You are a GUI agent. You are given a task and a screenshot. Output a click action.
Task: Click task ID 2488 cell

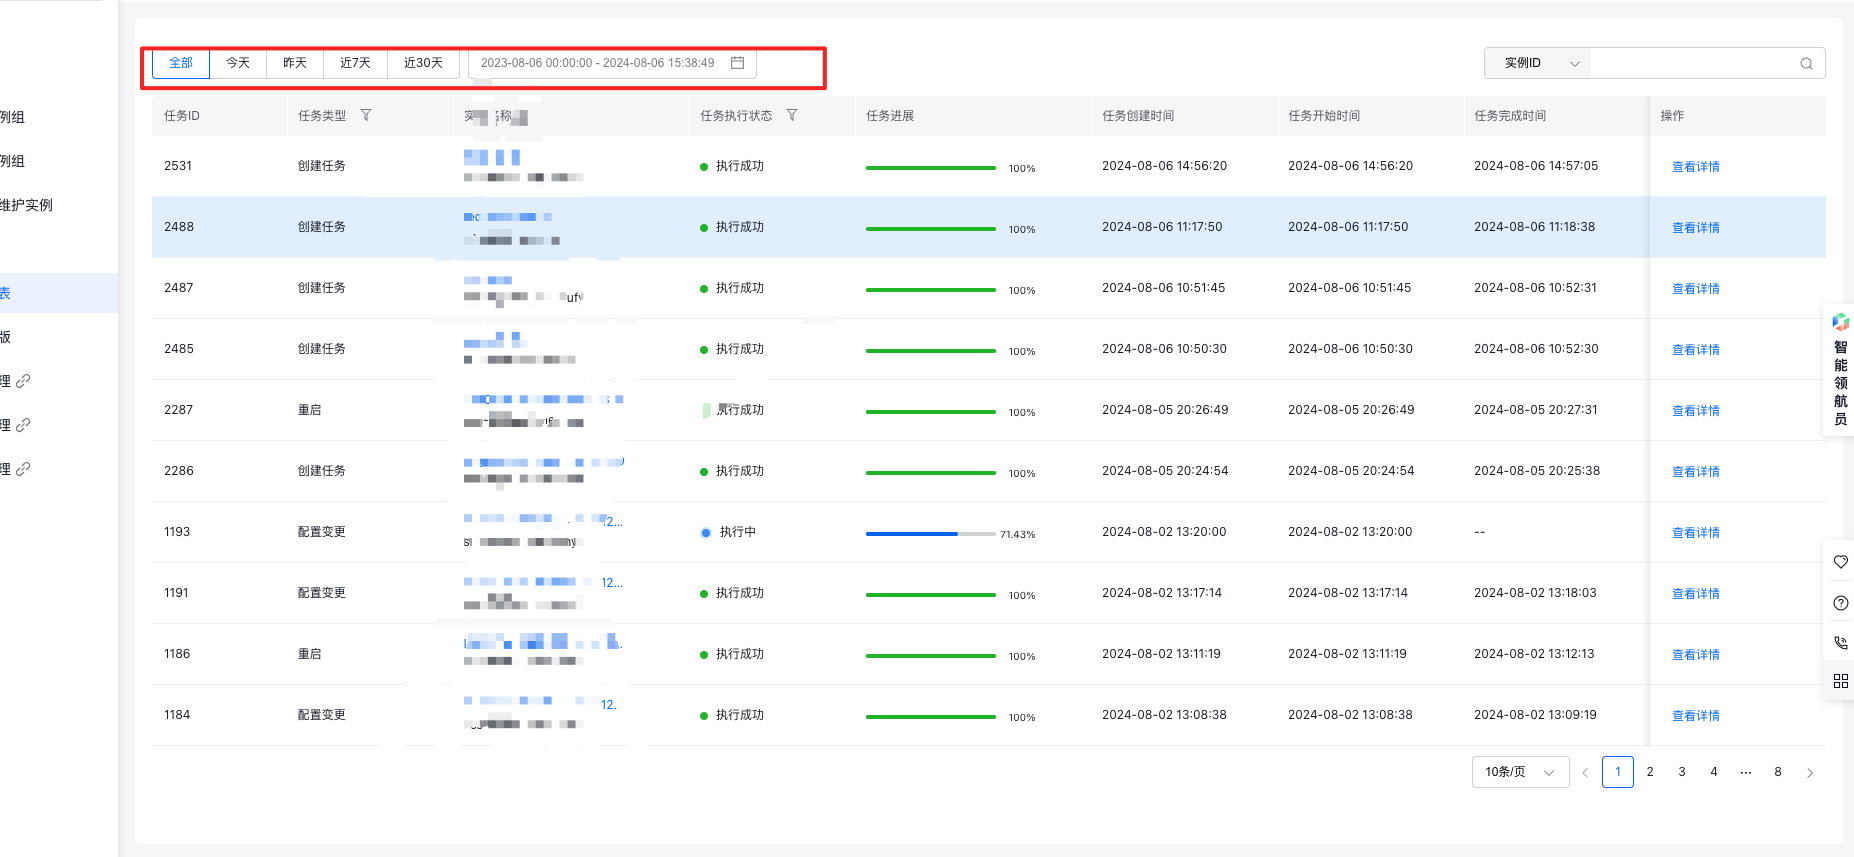[x=179, y=227]
